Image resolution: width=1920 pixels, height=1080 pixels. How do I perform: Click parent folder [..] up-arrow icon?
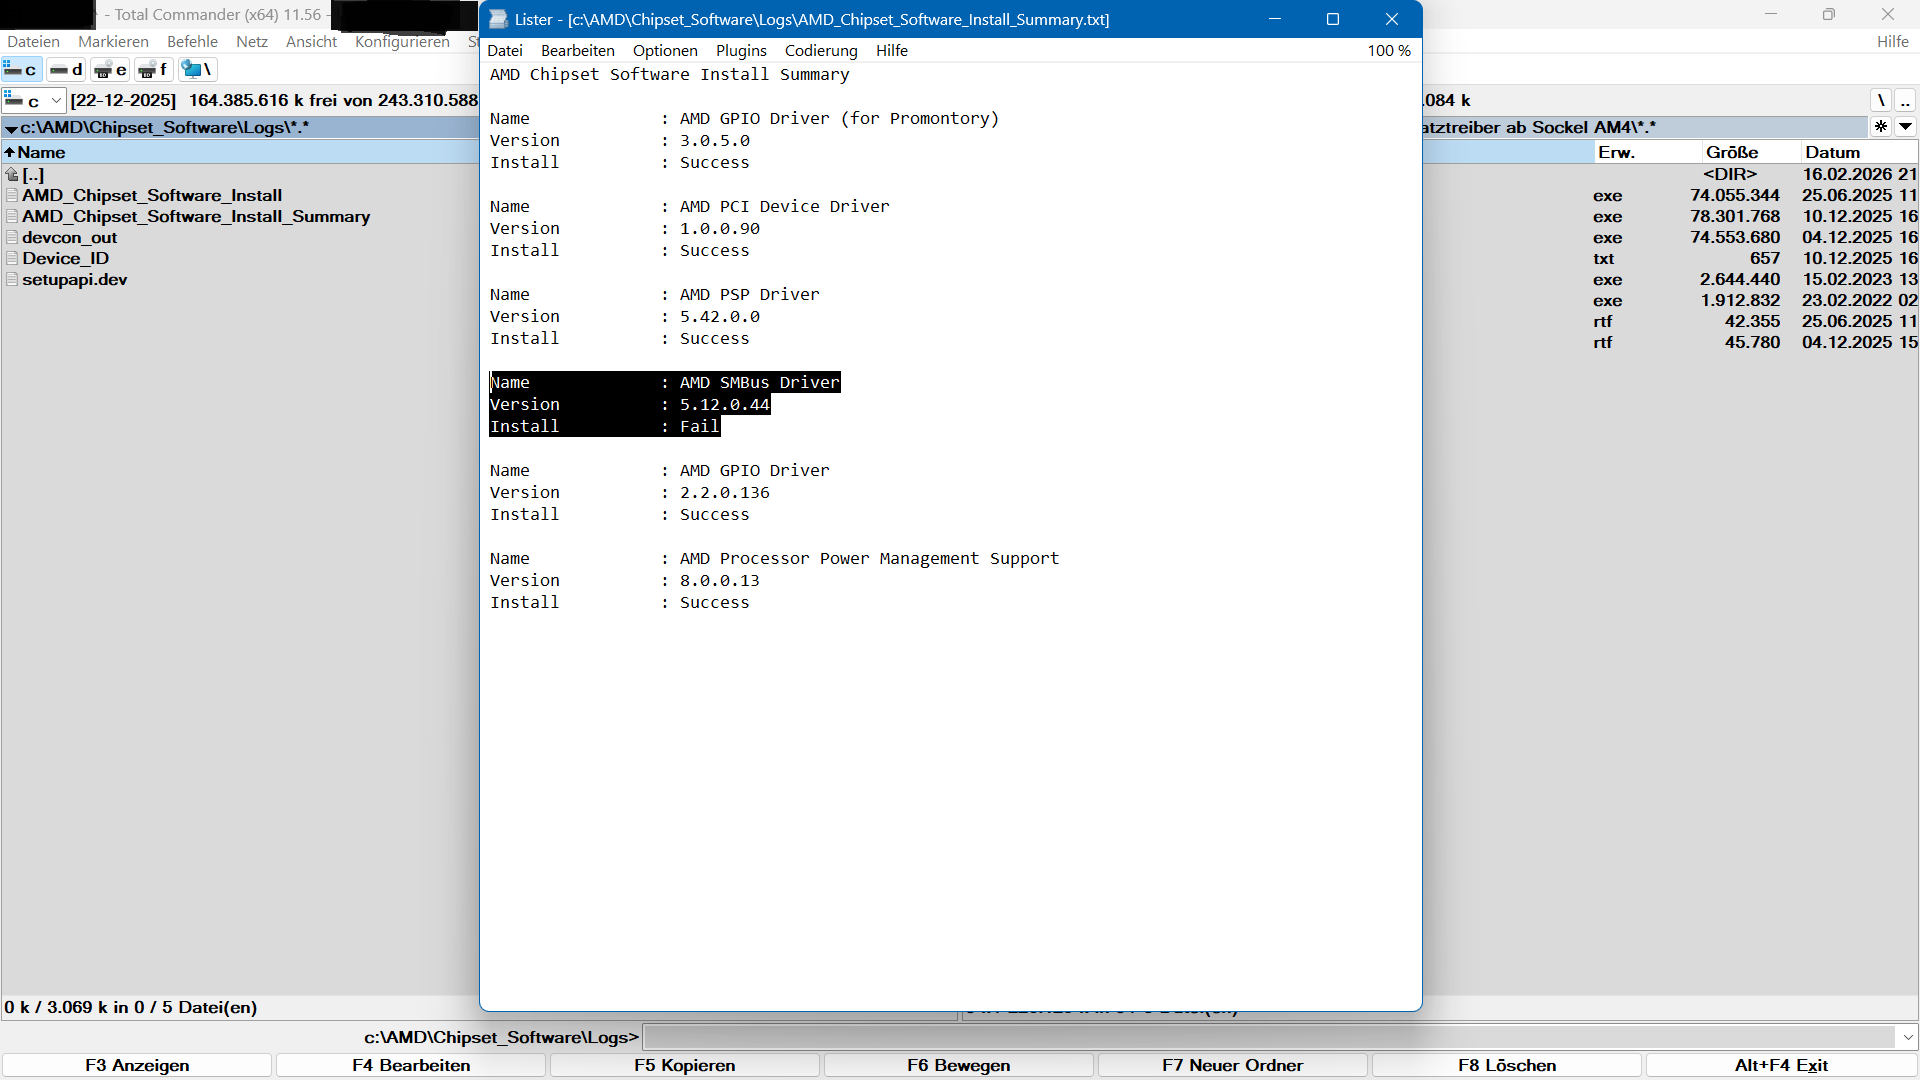coord(12,175)
